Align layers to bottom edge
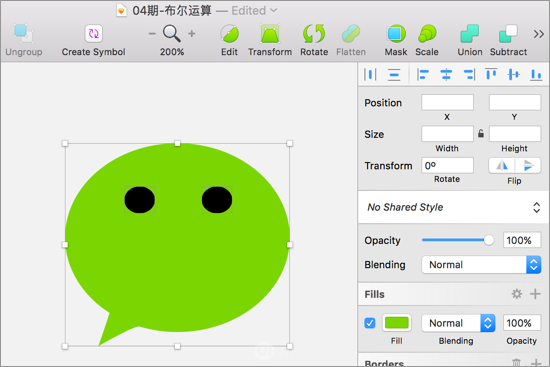This screenshot has width=550, height=367. tap(536, 74)
